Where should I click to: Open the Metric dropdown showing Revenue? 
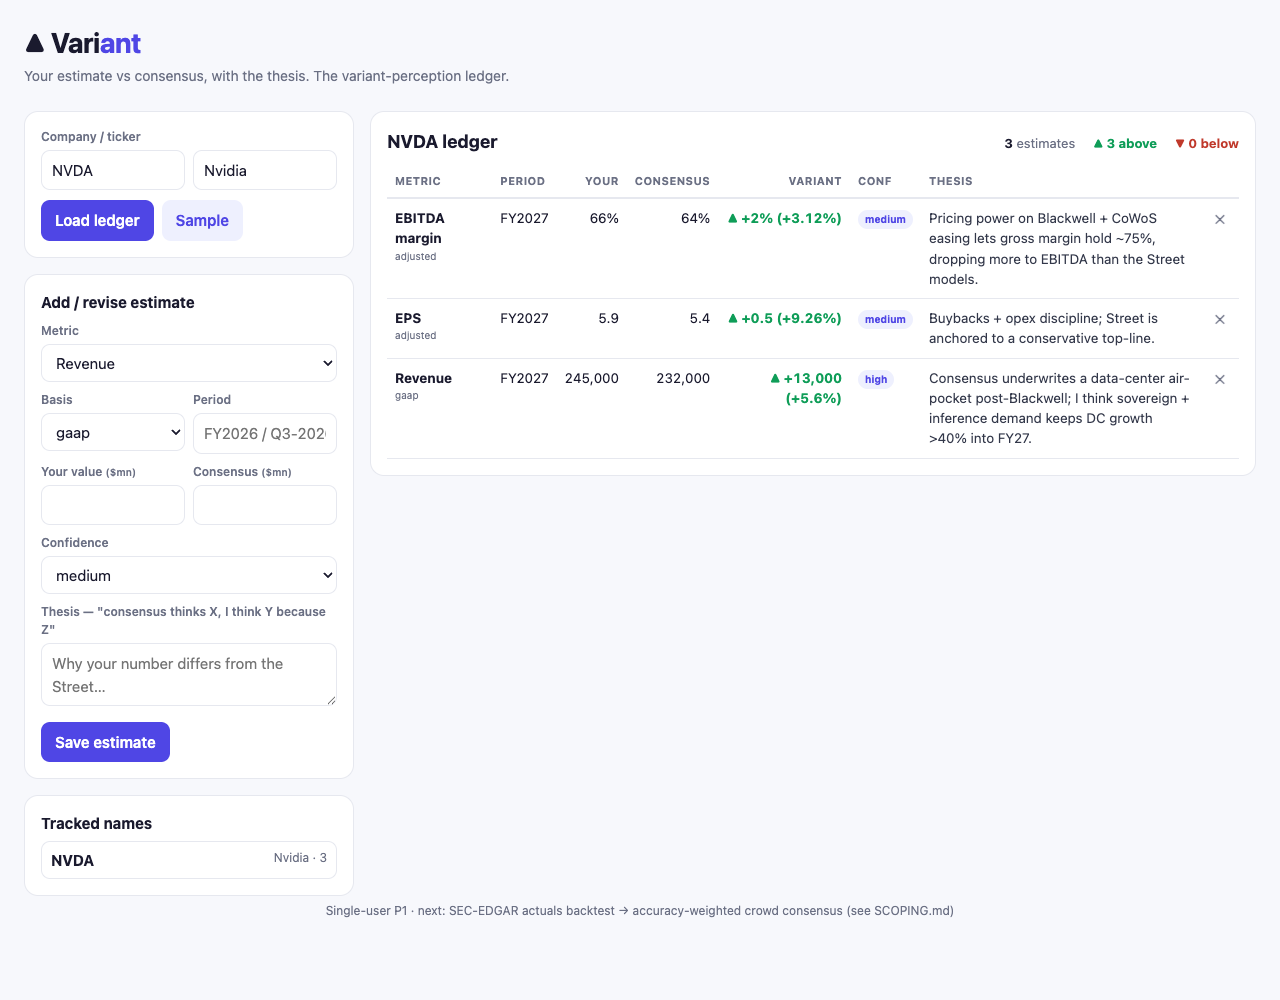click(x=189, y=363)
